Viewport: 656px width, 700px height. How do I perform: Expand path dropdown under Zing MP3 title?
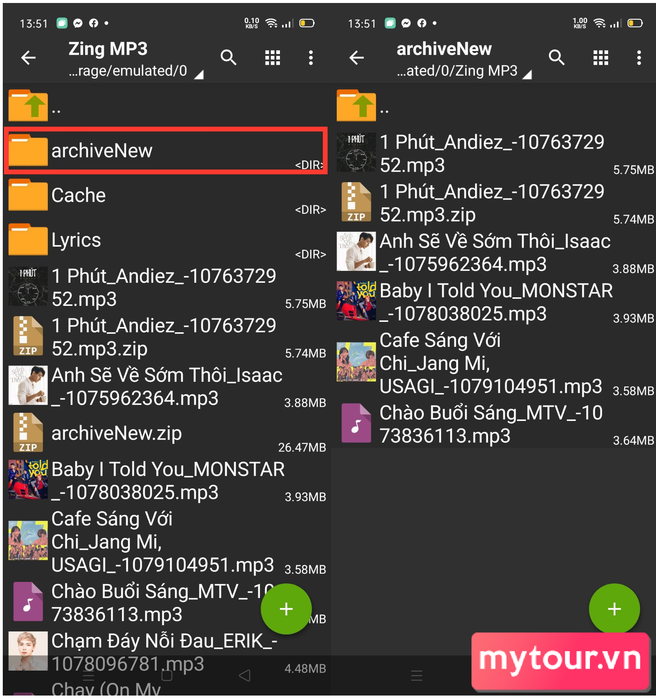pyautogui.click(x=199, y=75)
